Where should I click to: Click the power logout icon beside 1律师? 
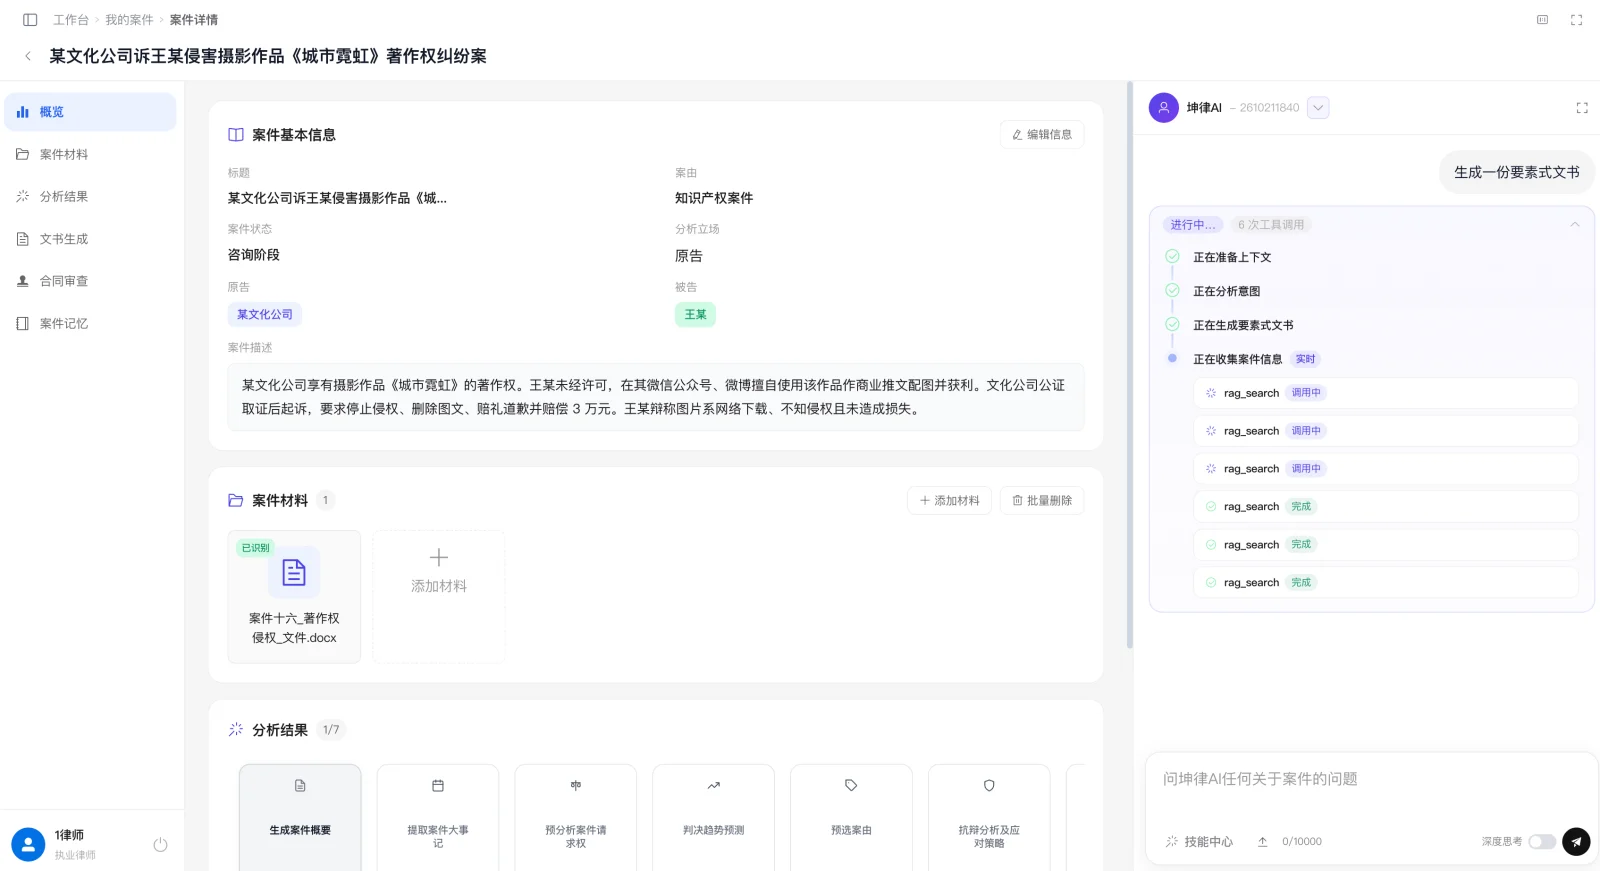click(160, 845)
